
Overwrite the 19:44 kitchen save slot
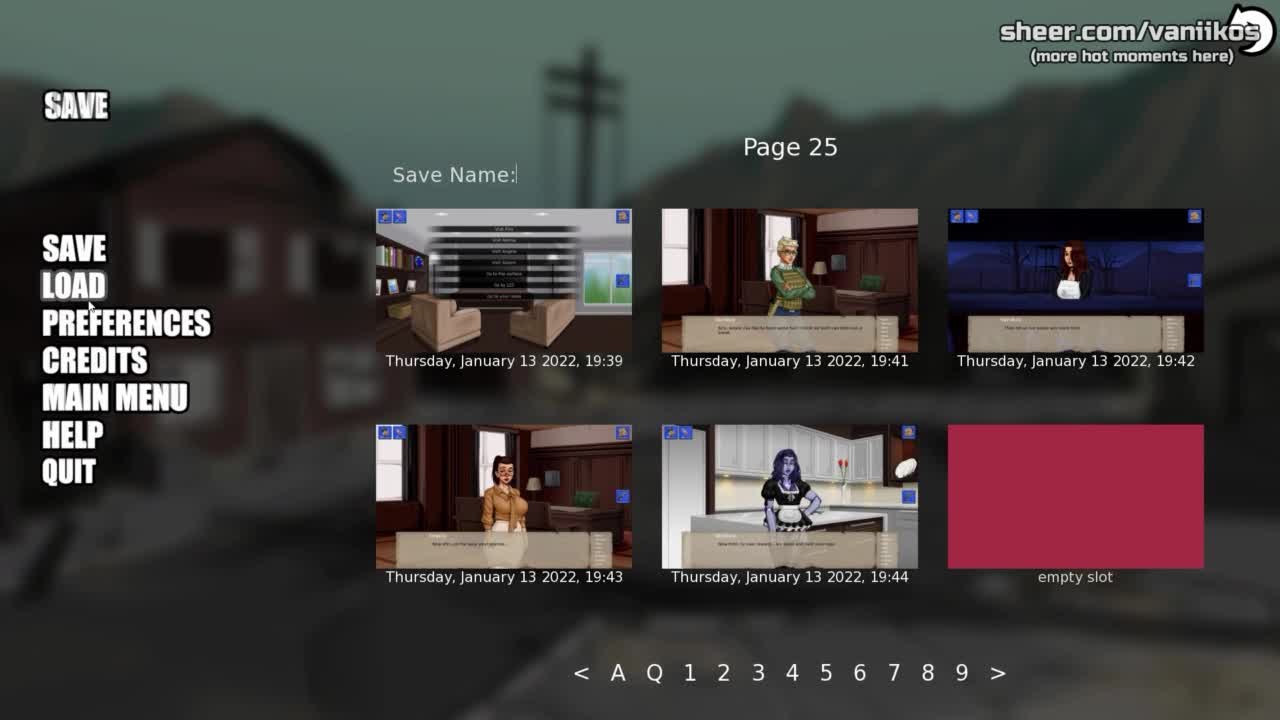click(790, 497)
